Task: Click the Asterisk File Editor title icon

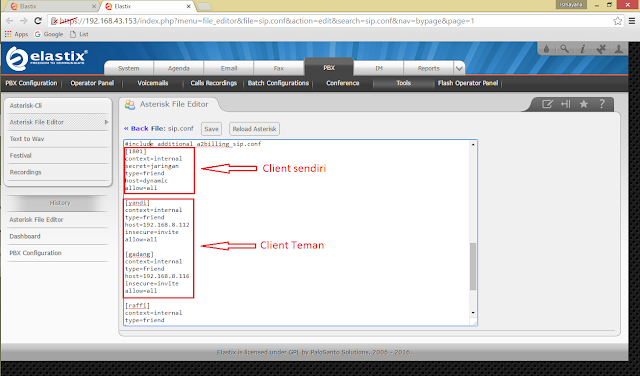Action: [130, 105]
